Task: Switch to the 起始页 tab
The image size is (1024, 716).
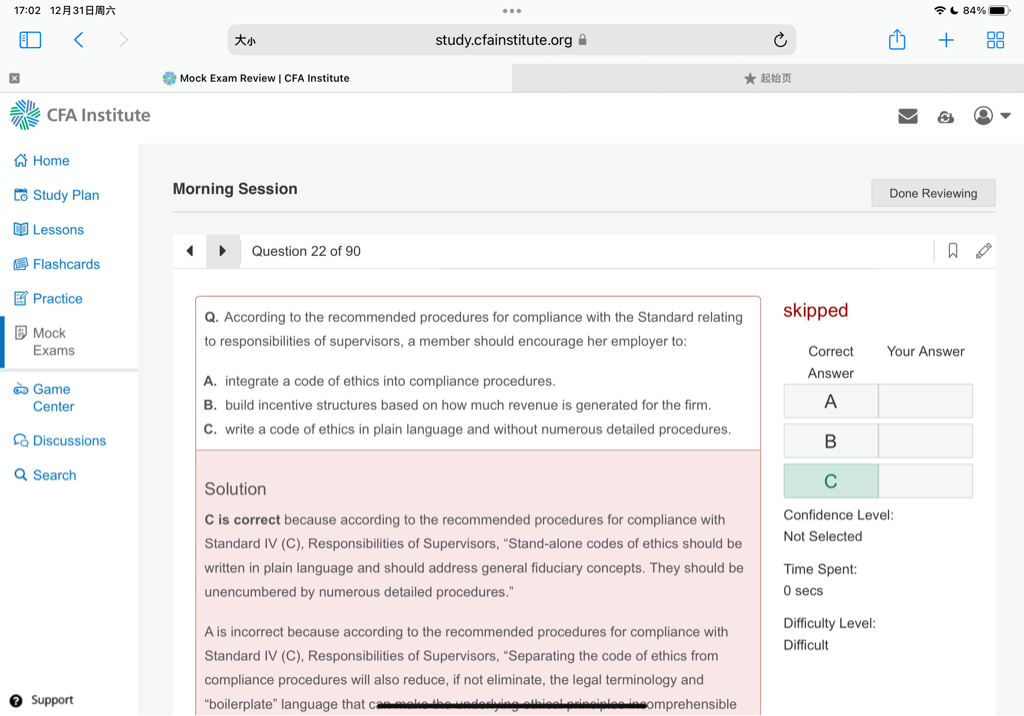Action: pyautogui.click(x=767, y=78)
